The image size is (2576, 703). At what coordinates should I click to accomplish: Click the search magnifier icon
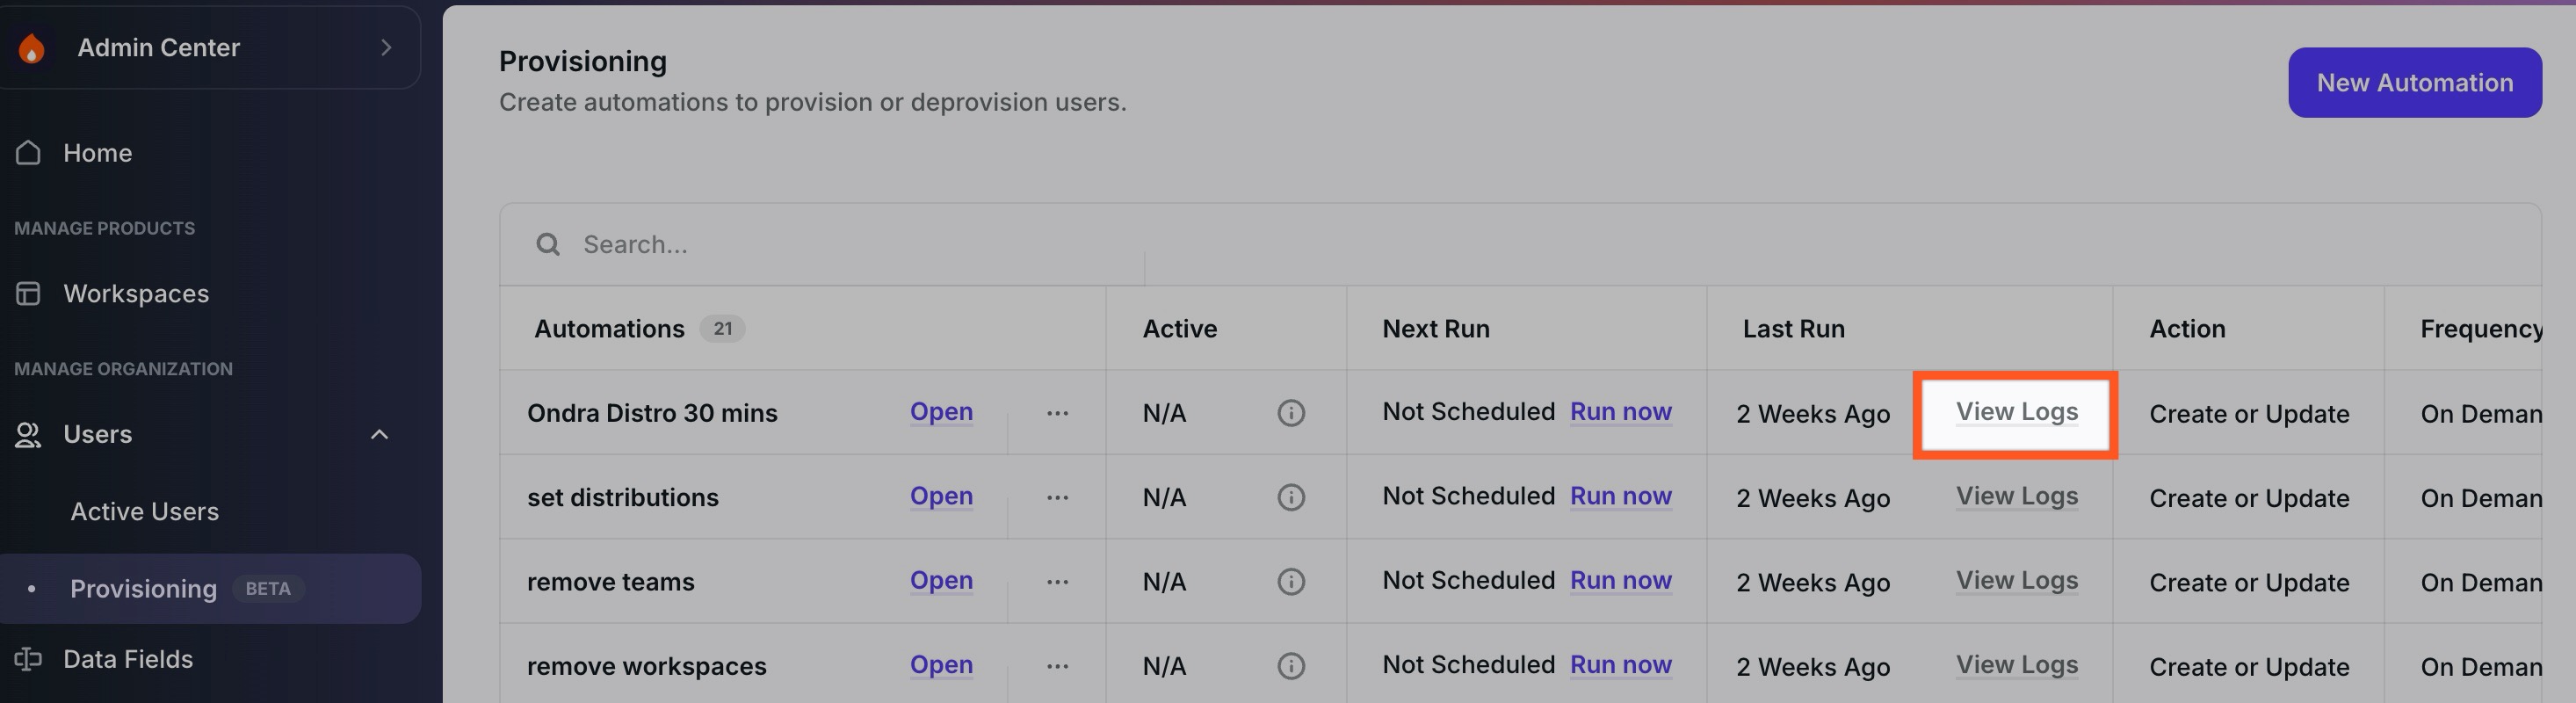[547, 245]
